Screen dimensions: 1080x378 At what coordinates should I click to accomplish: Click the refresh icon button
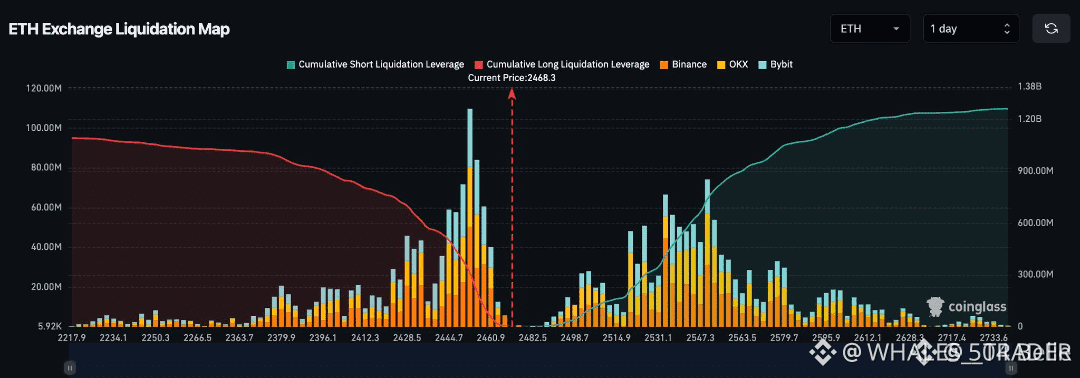pos(1051,29)
